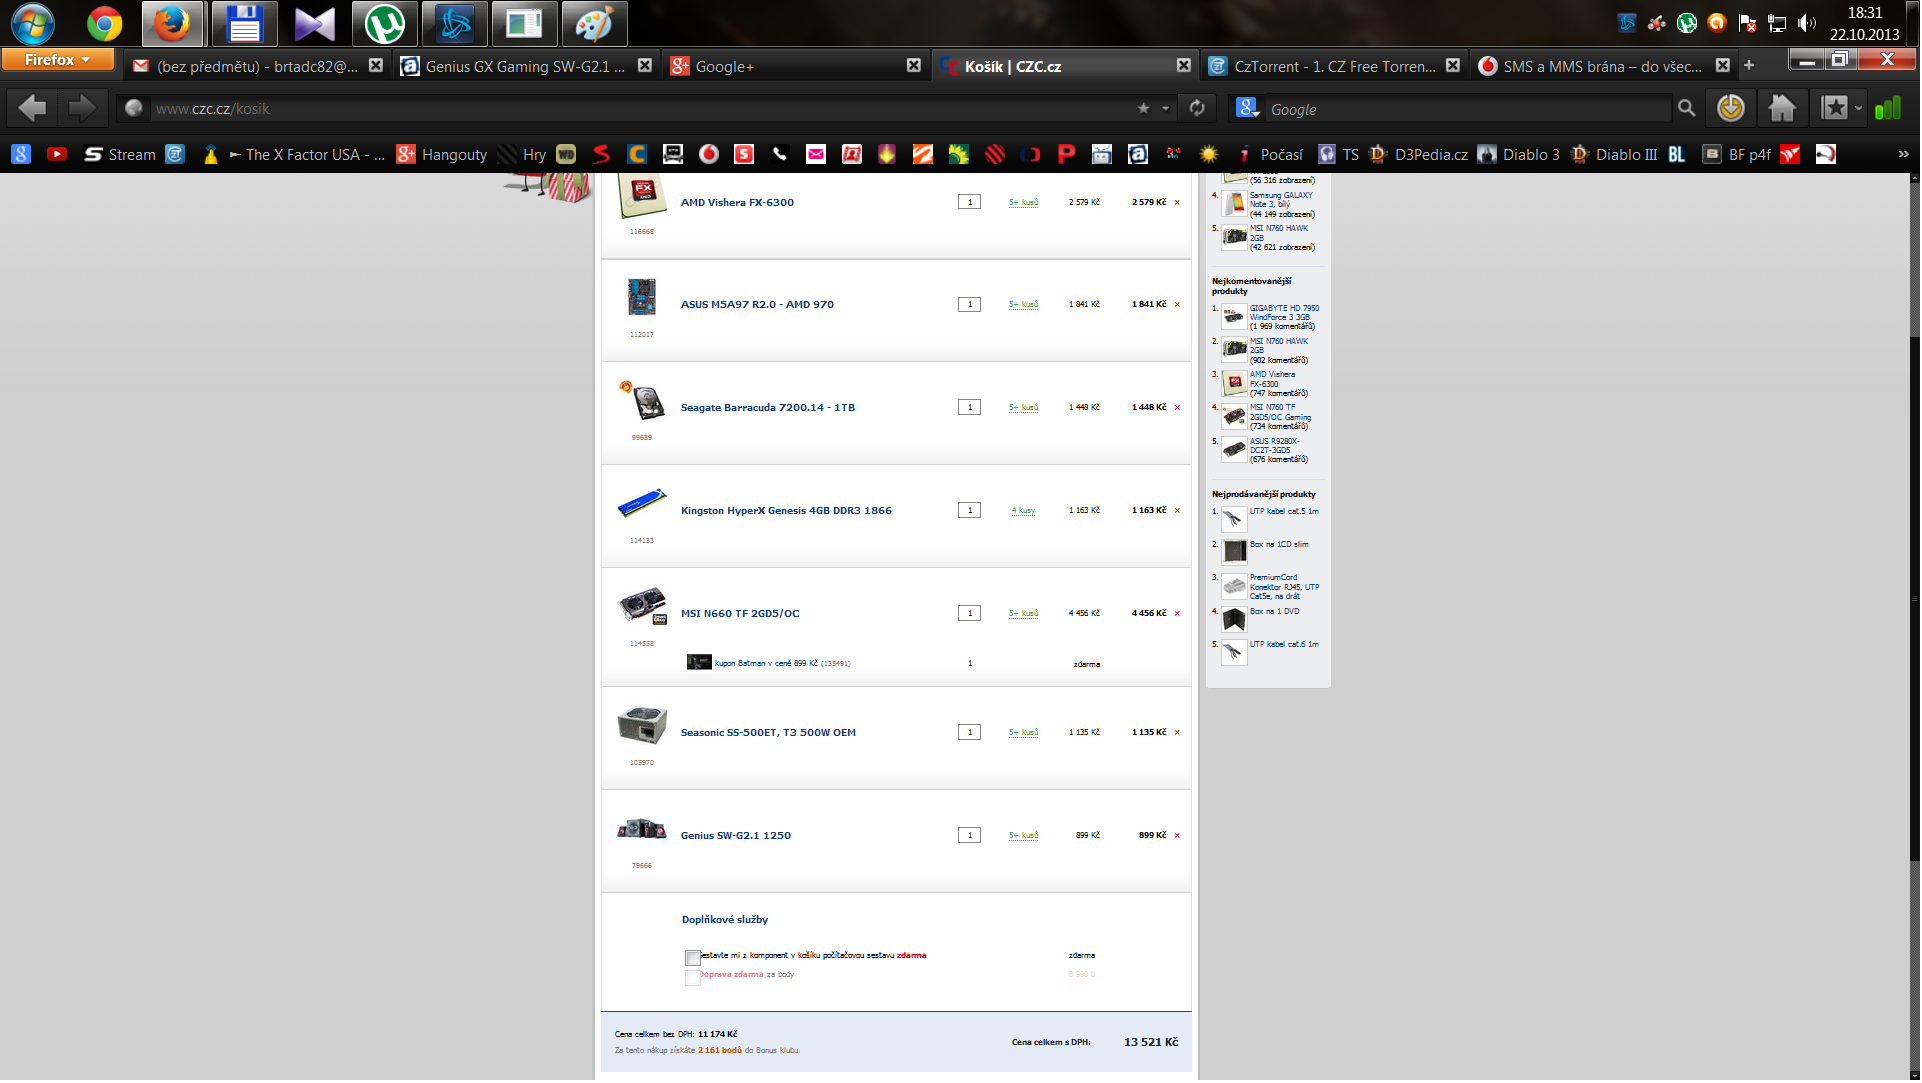This screenshot has height=1083, width=1922.
Task: Open Seagate Barracuda 1TB product link
Action: (767, 407)
